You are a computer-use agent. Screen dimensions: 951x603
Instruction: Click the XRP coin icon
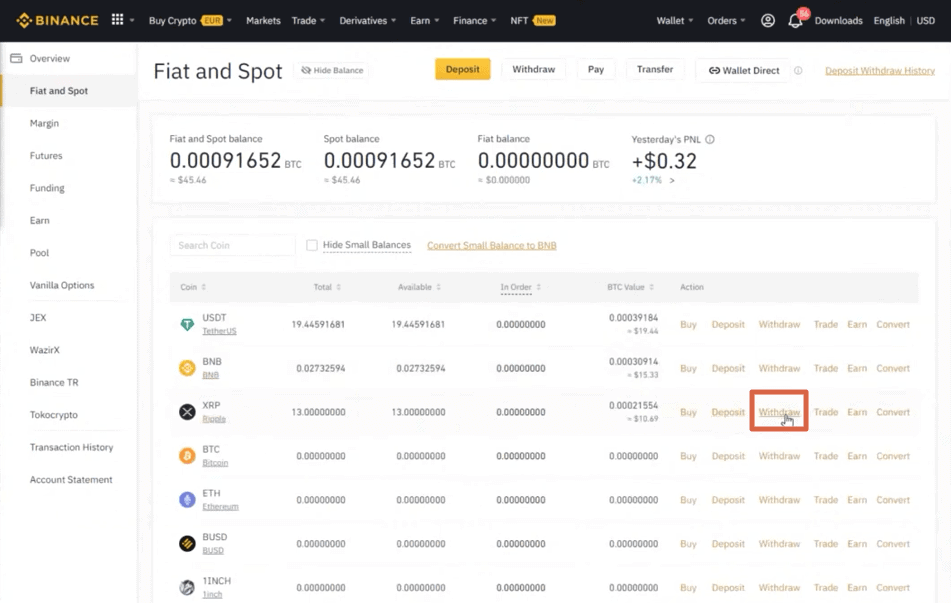pos(187,412)
